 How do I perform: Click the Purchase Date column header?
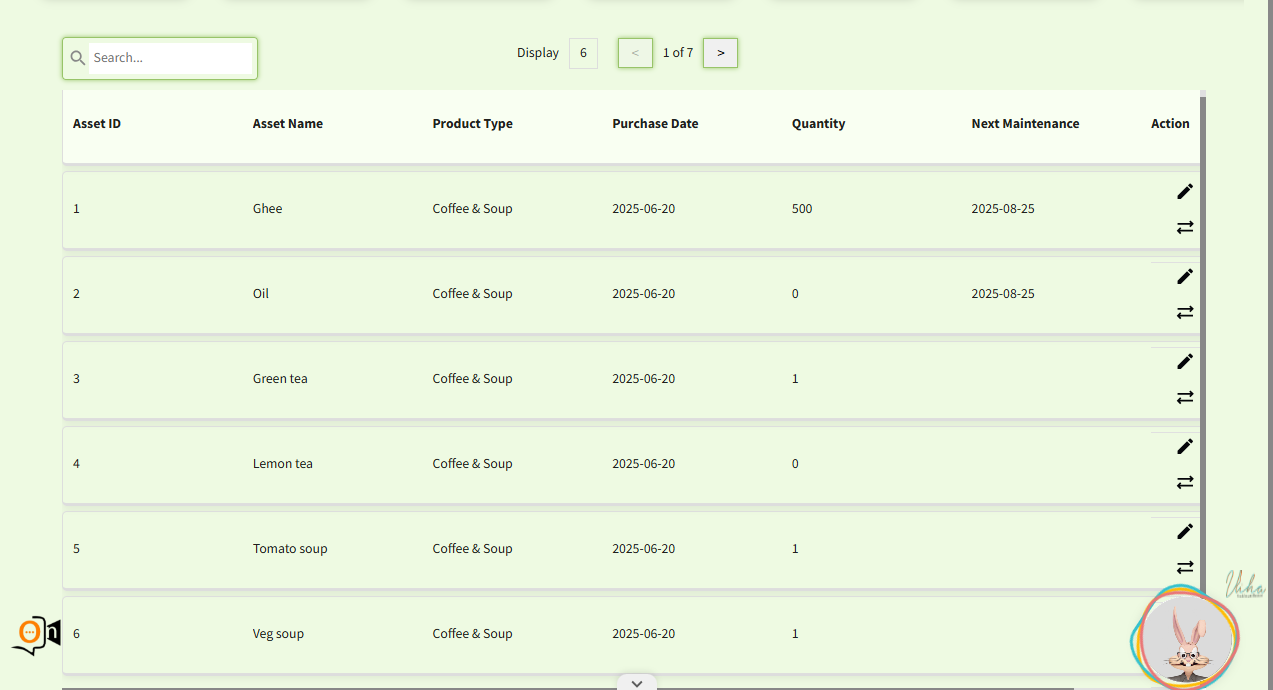click(x=655, y=124)
